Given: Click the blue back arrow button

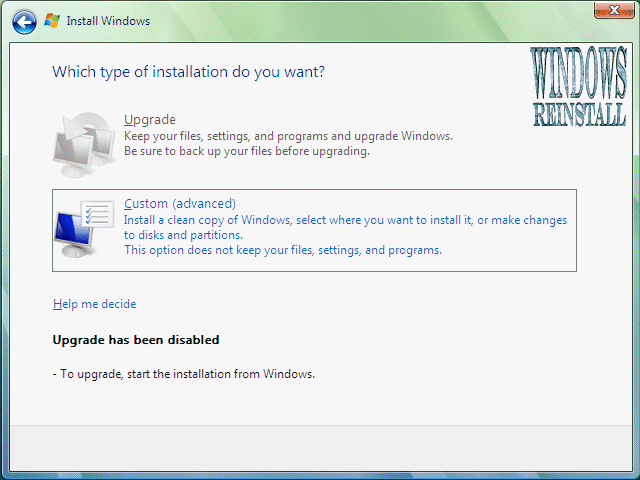Looking at the screenshot, I should [x=25, y=20].
